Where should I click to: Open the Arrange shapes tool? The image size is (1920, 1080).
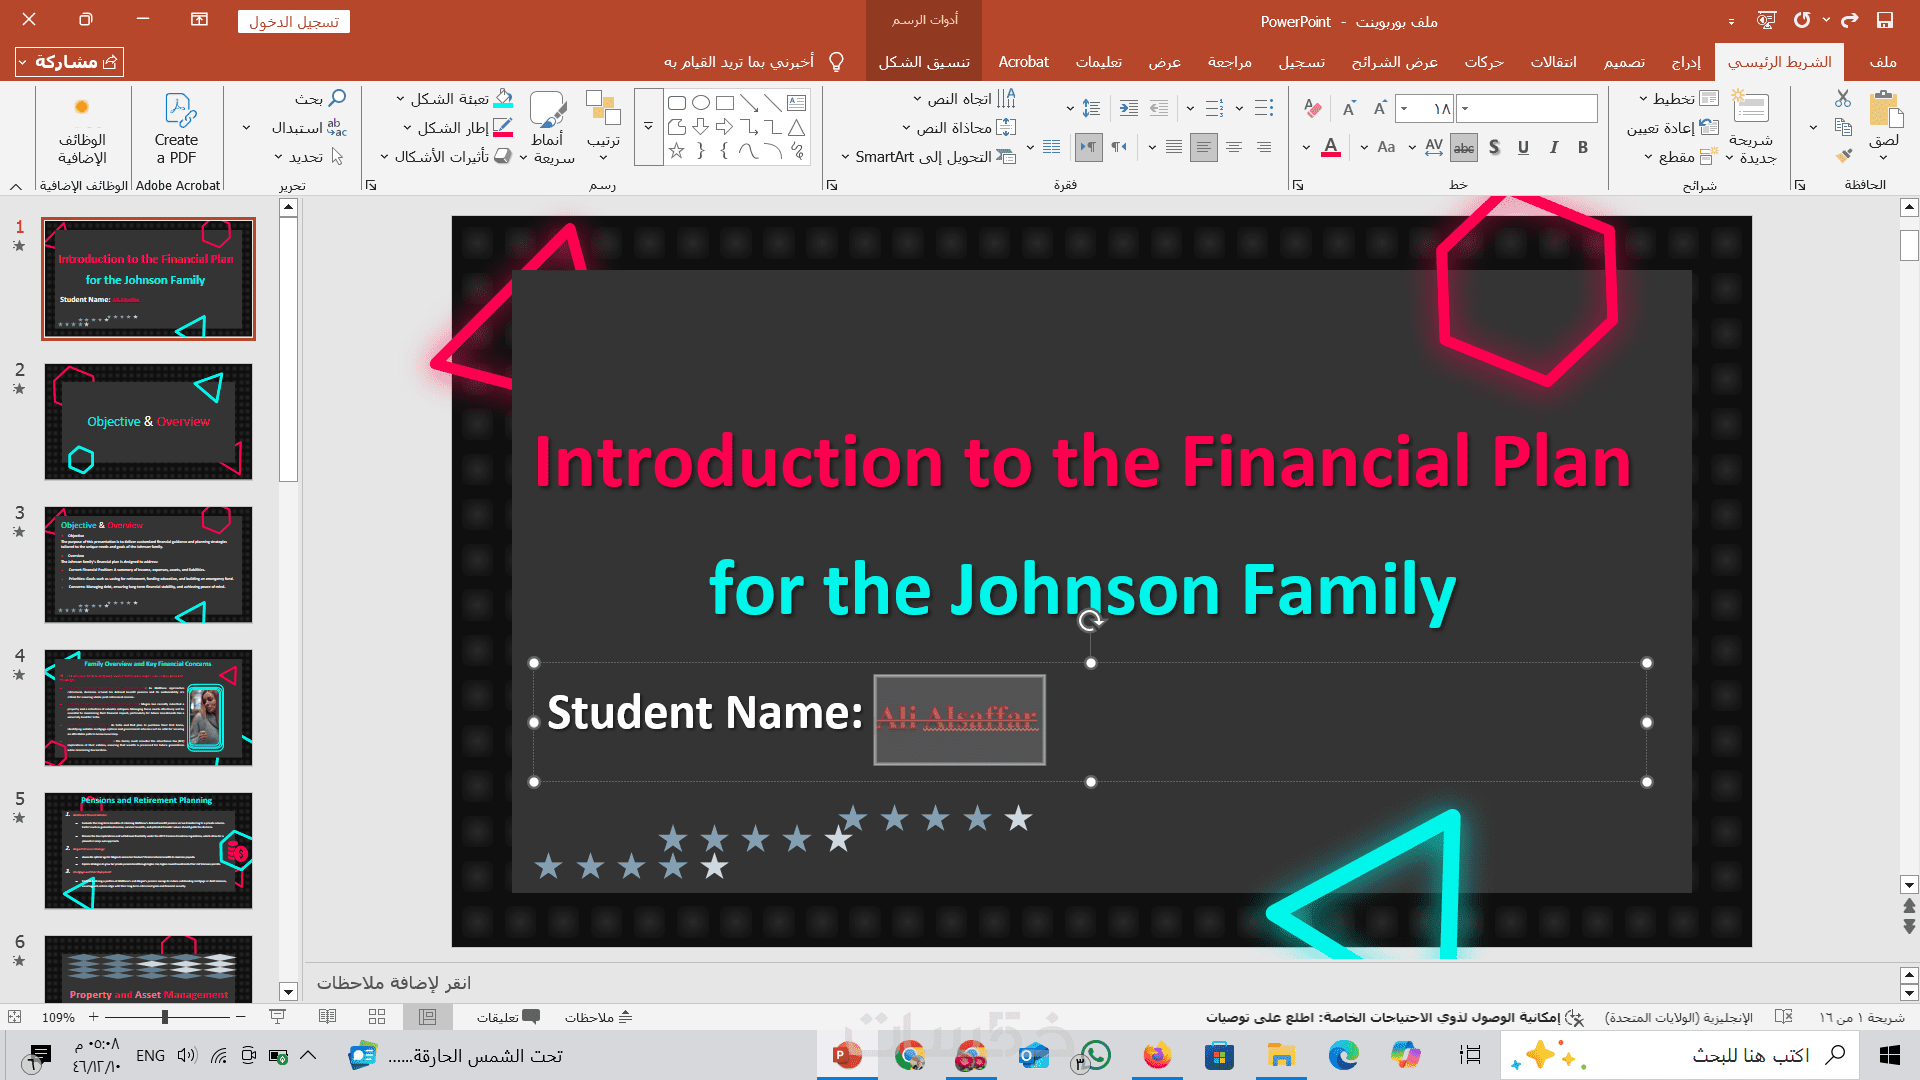point(603,125)
